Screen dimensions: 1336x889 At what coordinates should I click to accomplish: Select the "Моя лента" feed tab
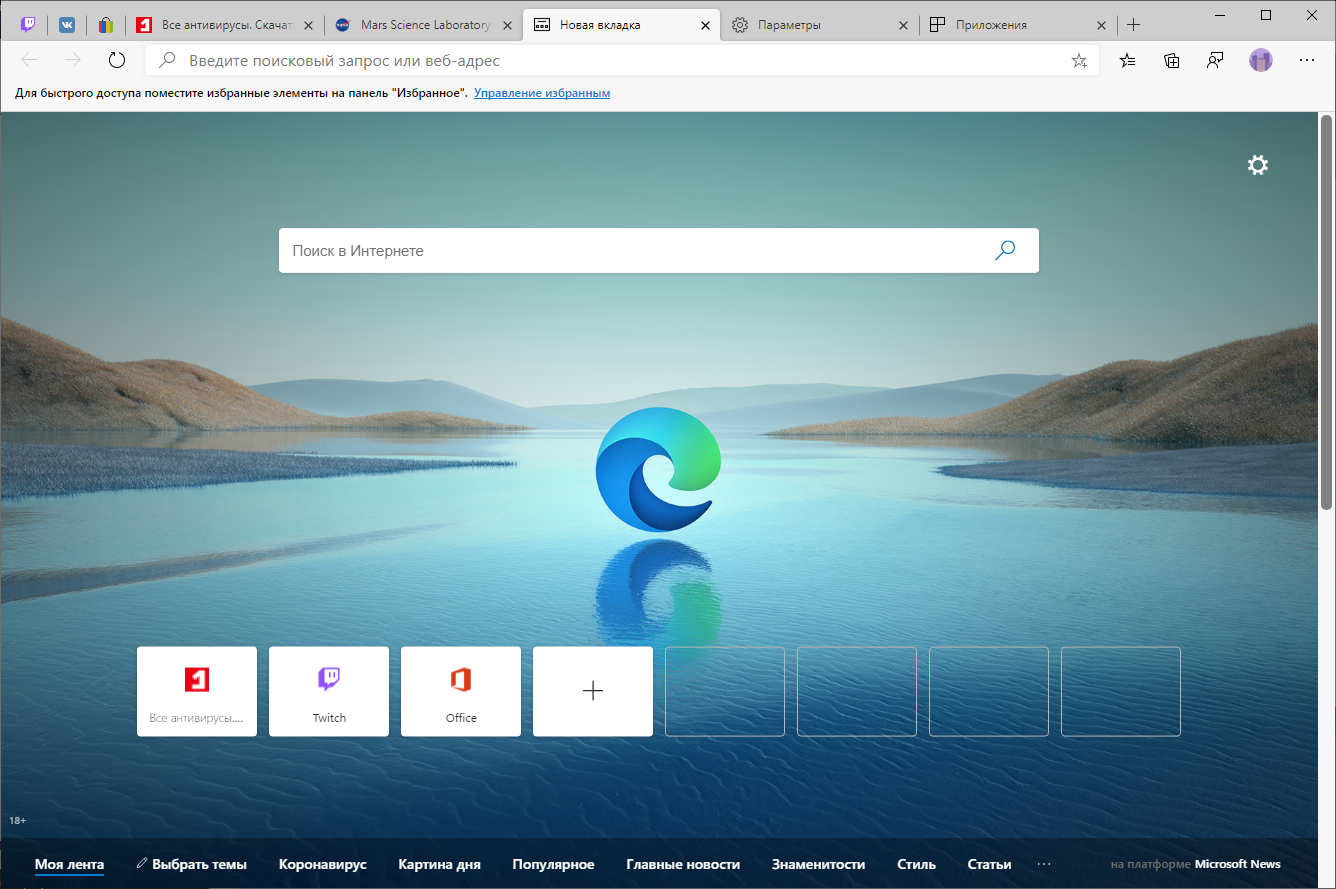coord(69,864)
